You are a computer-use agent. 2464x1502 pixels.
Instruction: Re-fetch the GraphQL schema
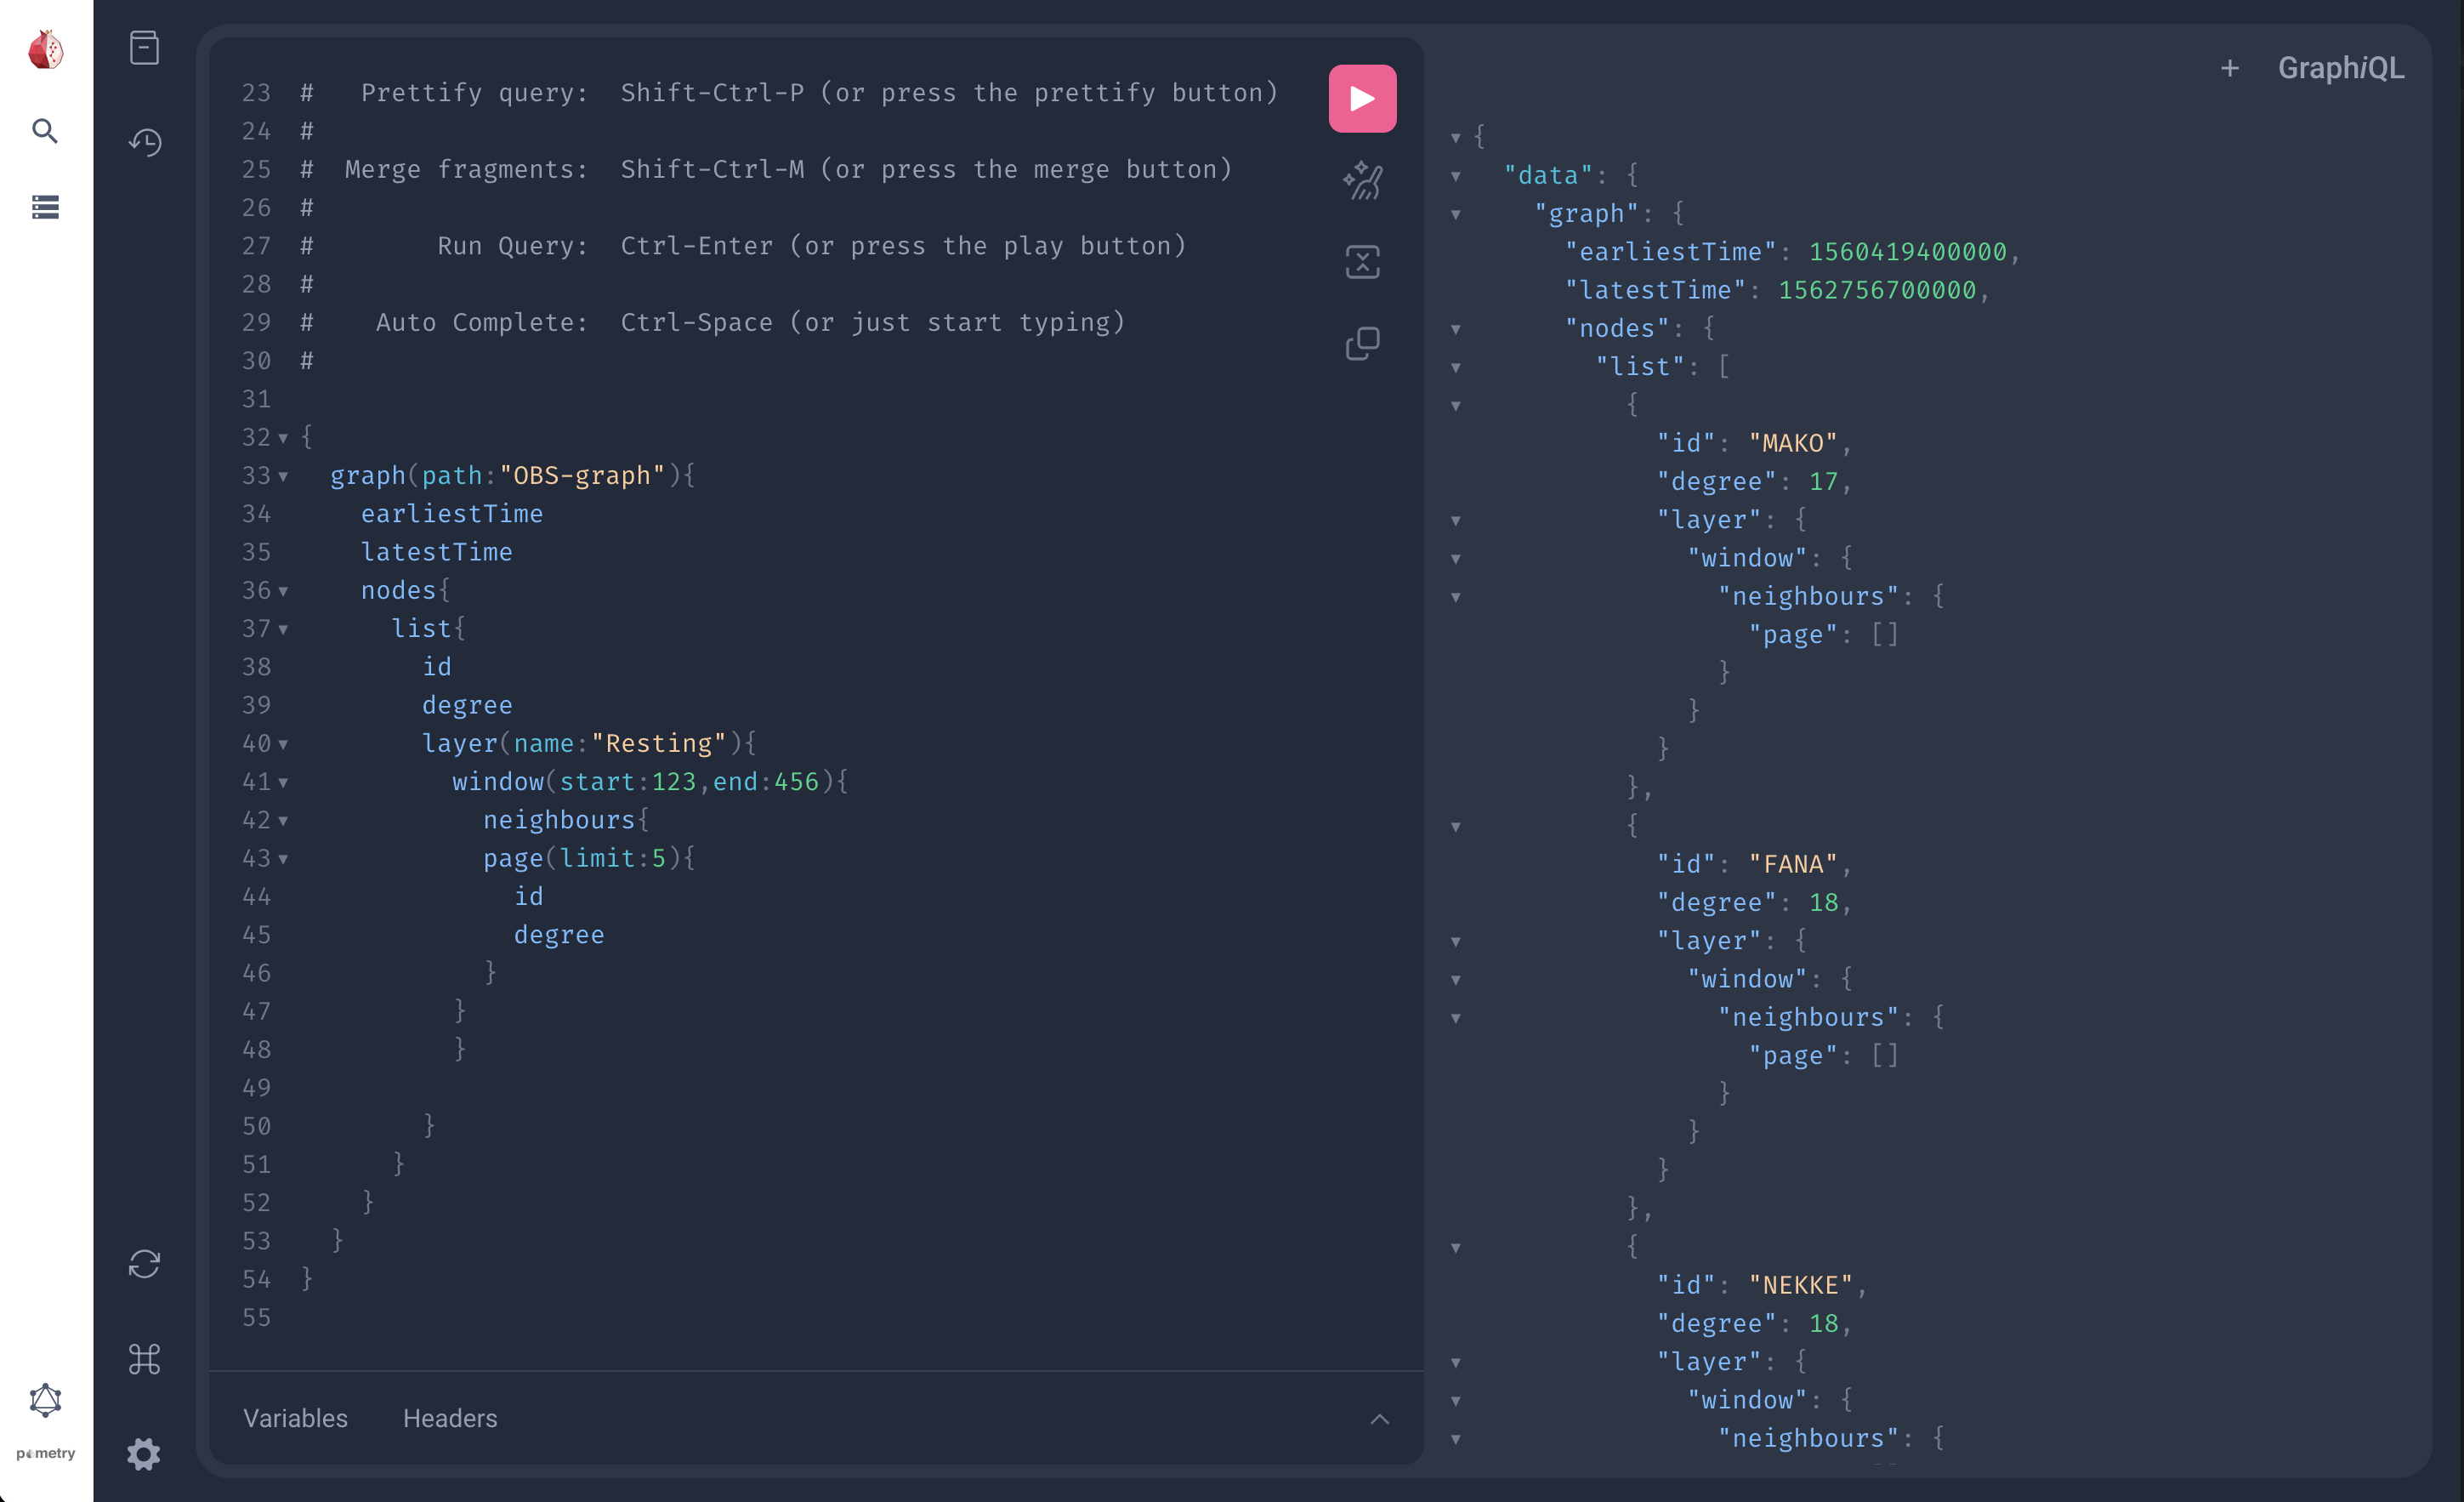[145, 1264]
